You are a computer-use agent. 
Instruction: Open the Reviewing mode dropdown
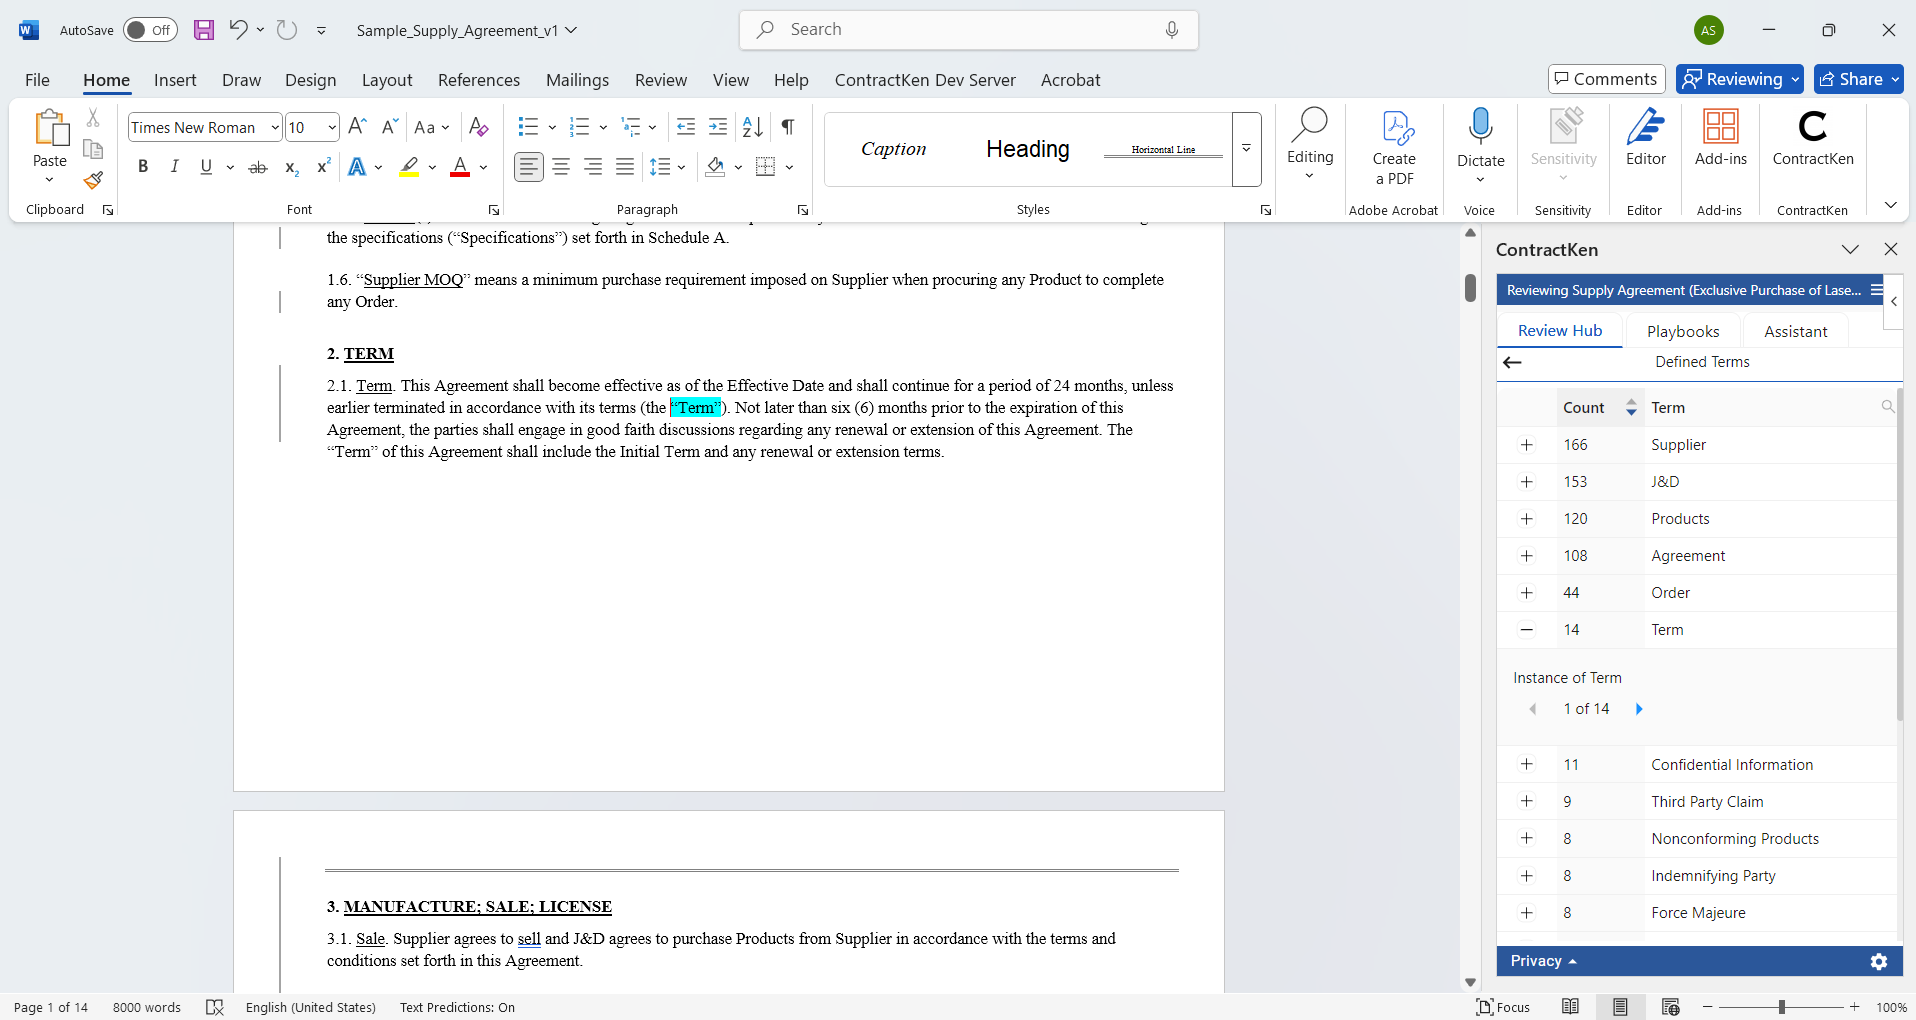click(x=1740, y=79)
